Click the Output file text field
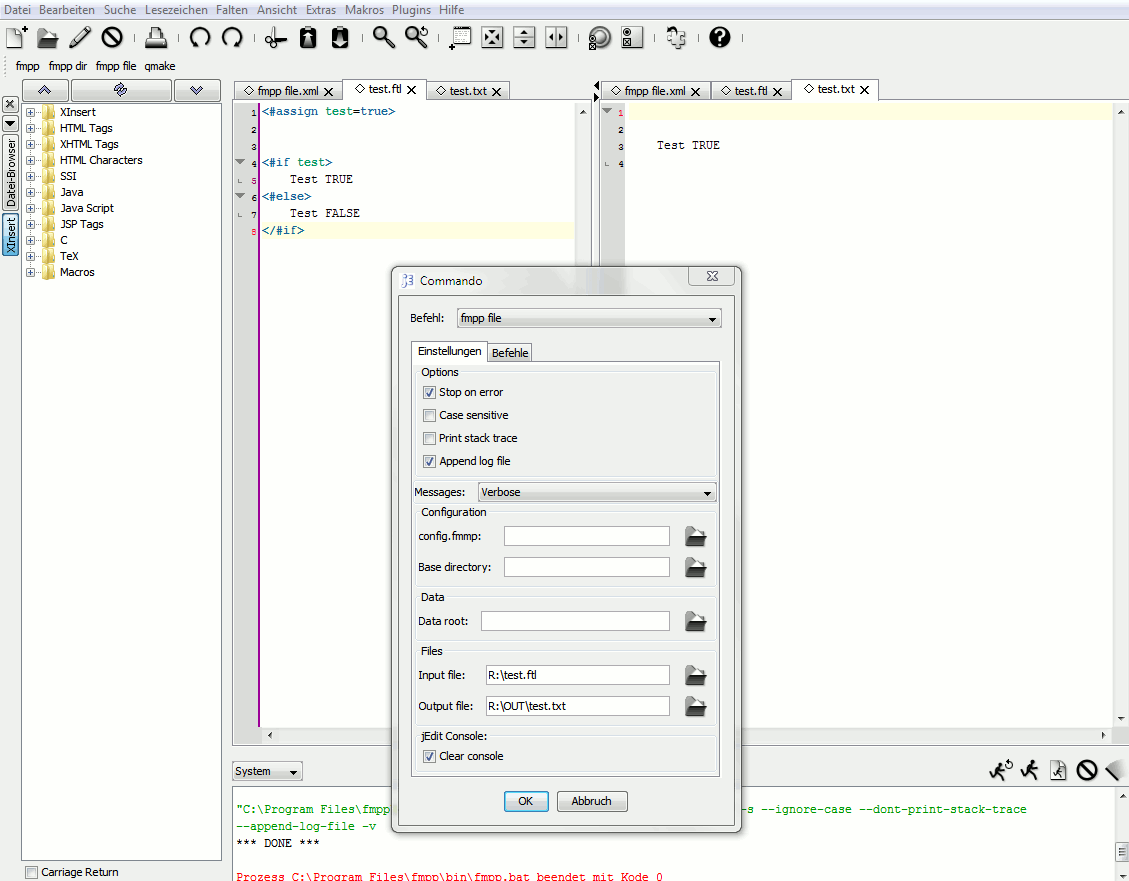Screen dimensions: 1129x881 point(577,706)
